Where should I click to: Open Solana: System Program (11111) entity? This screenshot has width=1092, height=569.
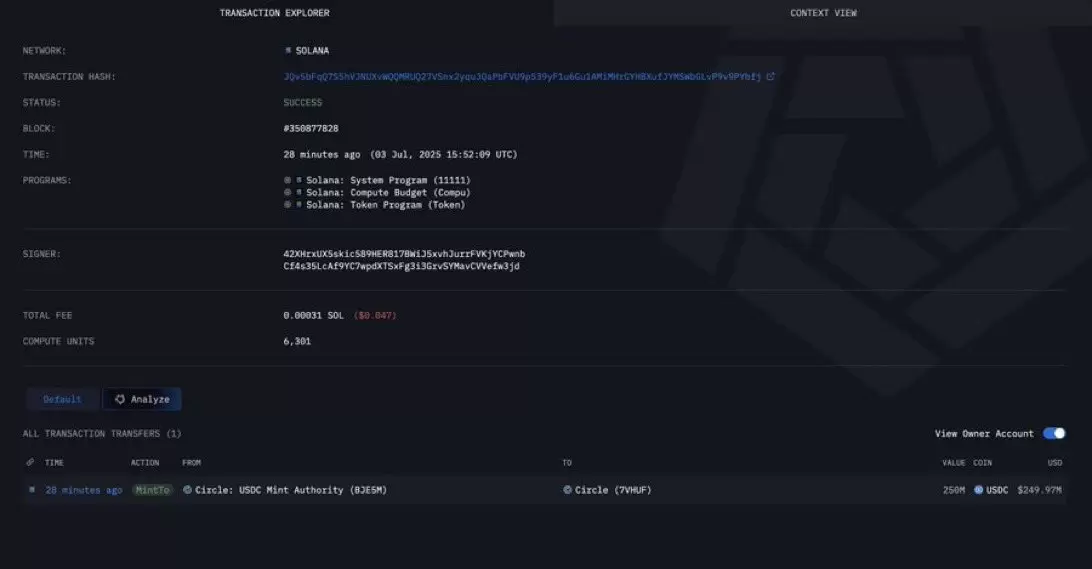(x=388, y=180)
